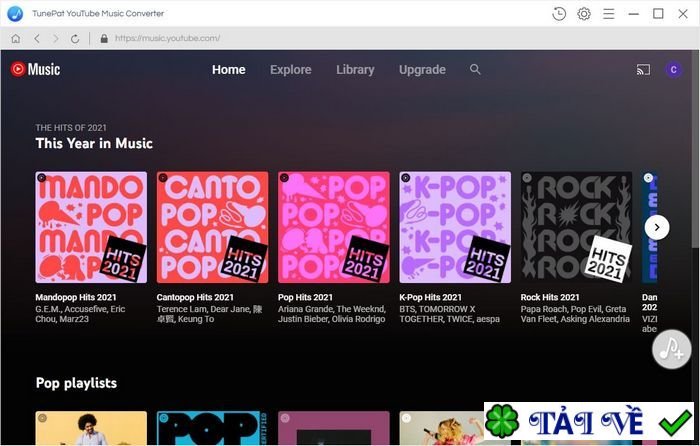Open the Mandopop Hits 2021 title link
The image size is (700, 446).
coord(76,297)
